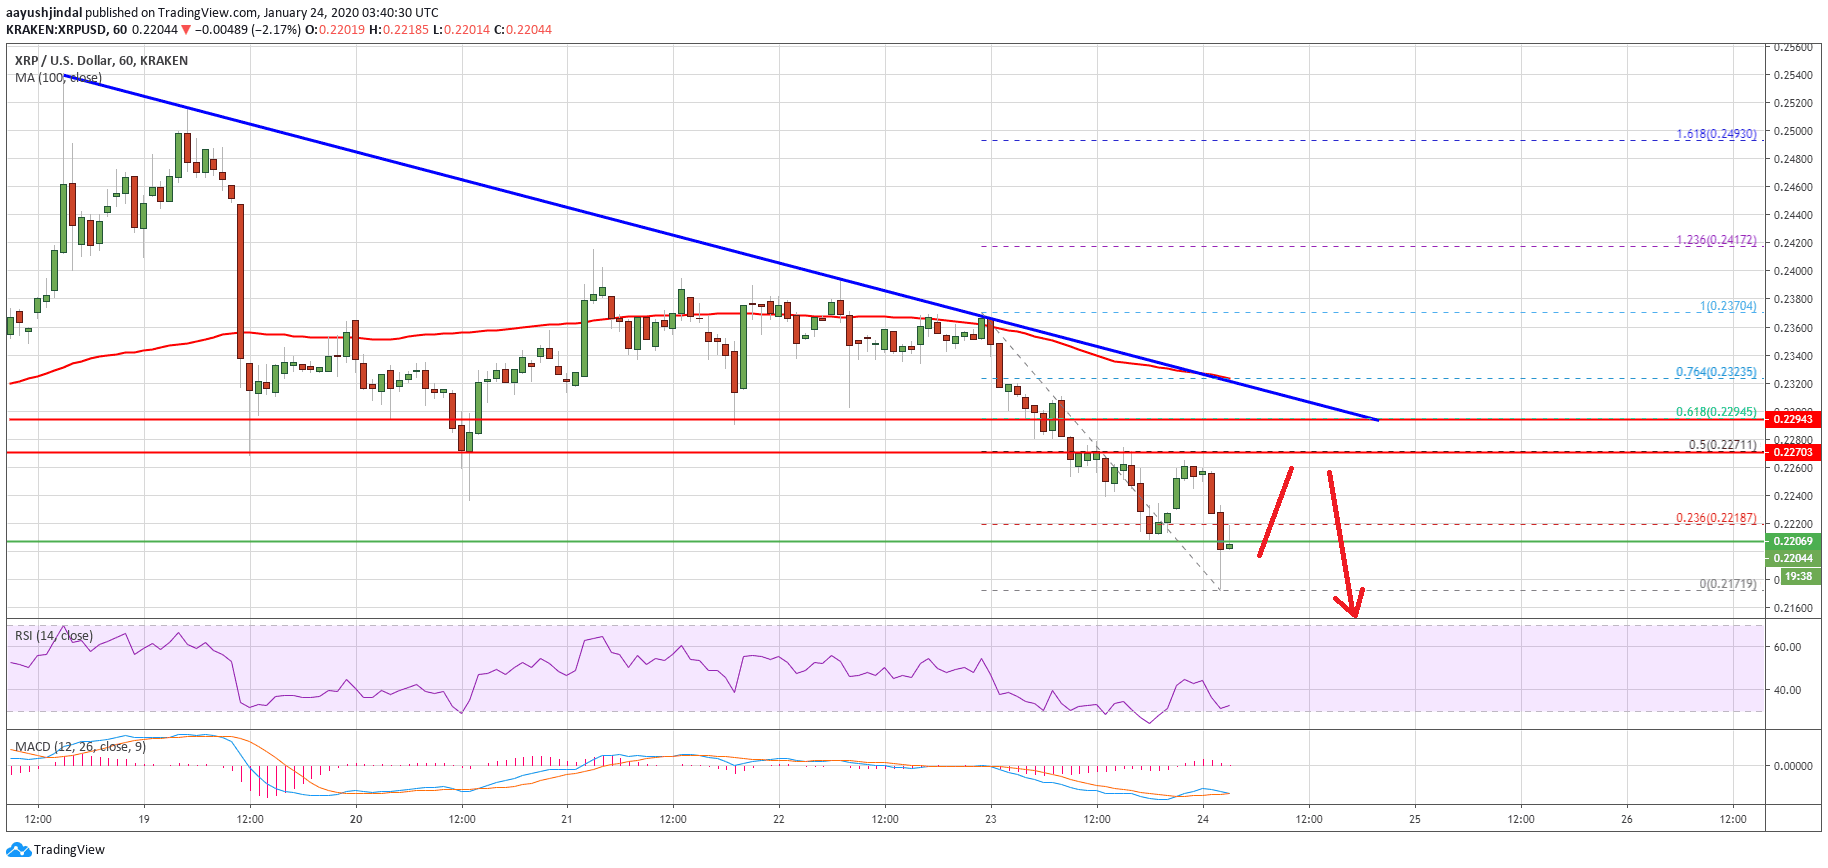This screenshot has height=868, width=1828.
Task: Click the 0.5(0.22711) Fibonacci label
Action: [x=1722, y=445]
